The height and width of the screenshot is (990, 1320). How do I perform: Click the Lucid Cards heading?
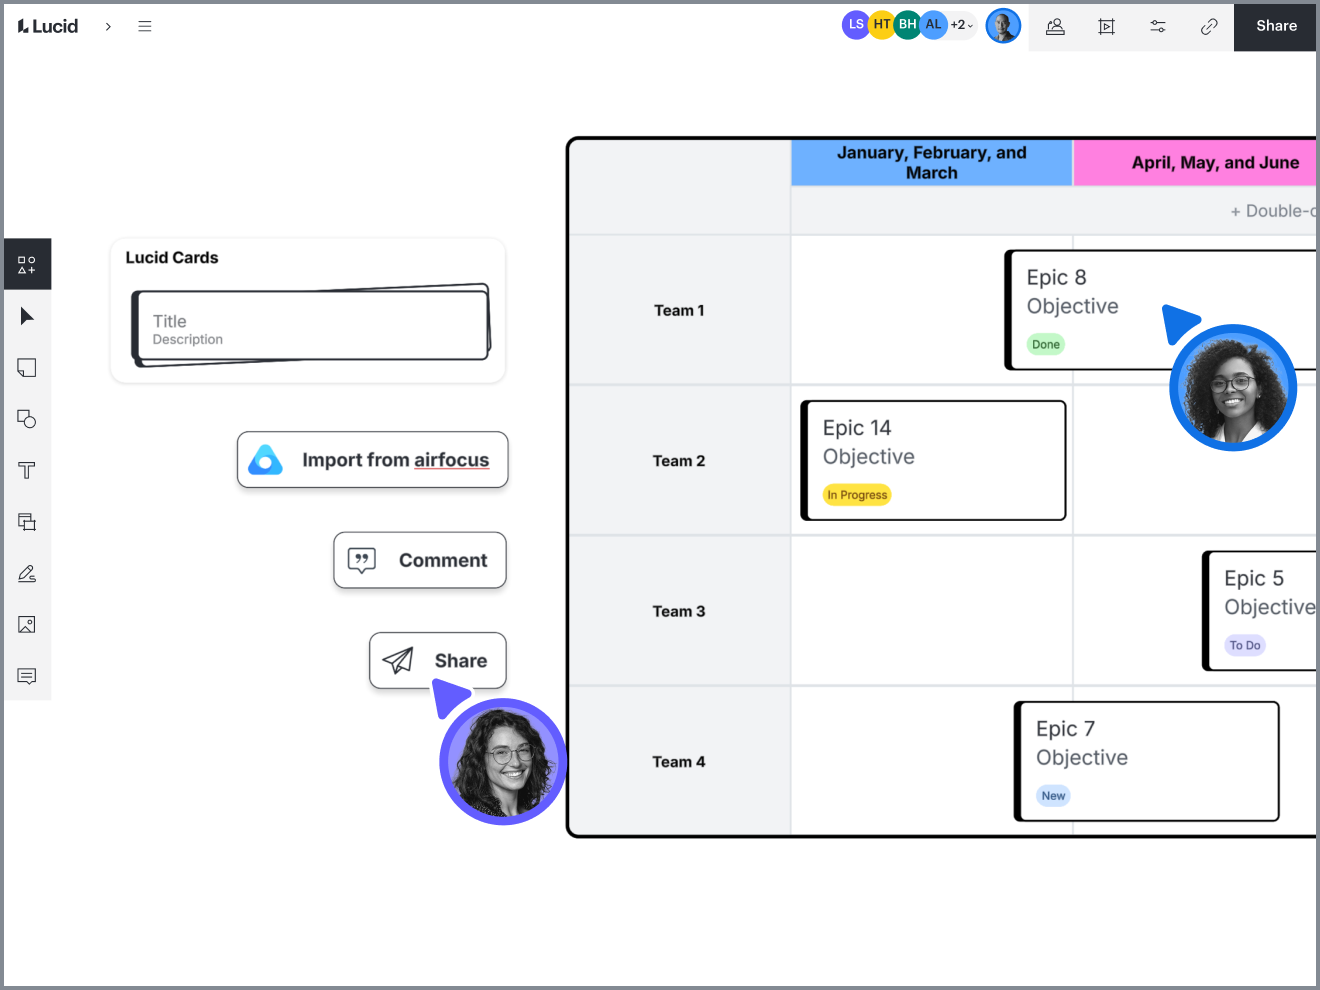click(x=172, y=258)
